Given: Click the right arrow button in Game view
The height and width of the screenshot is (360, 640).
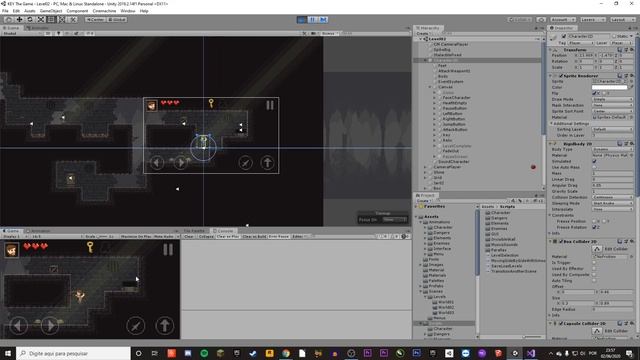Looking at the screenshot, I should pos(50,325).
